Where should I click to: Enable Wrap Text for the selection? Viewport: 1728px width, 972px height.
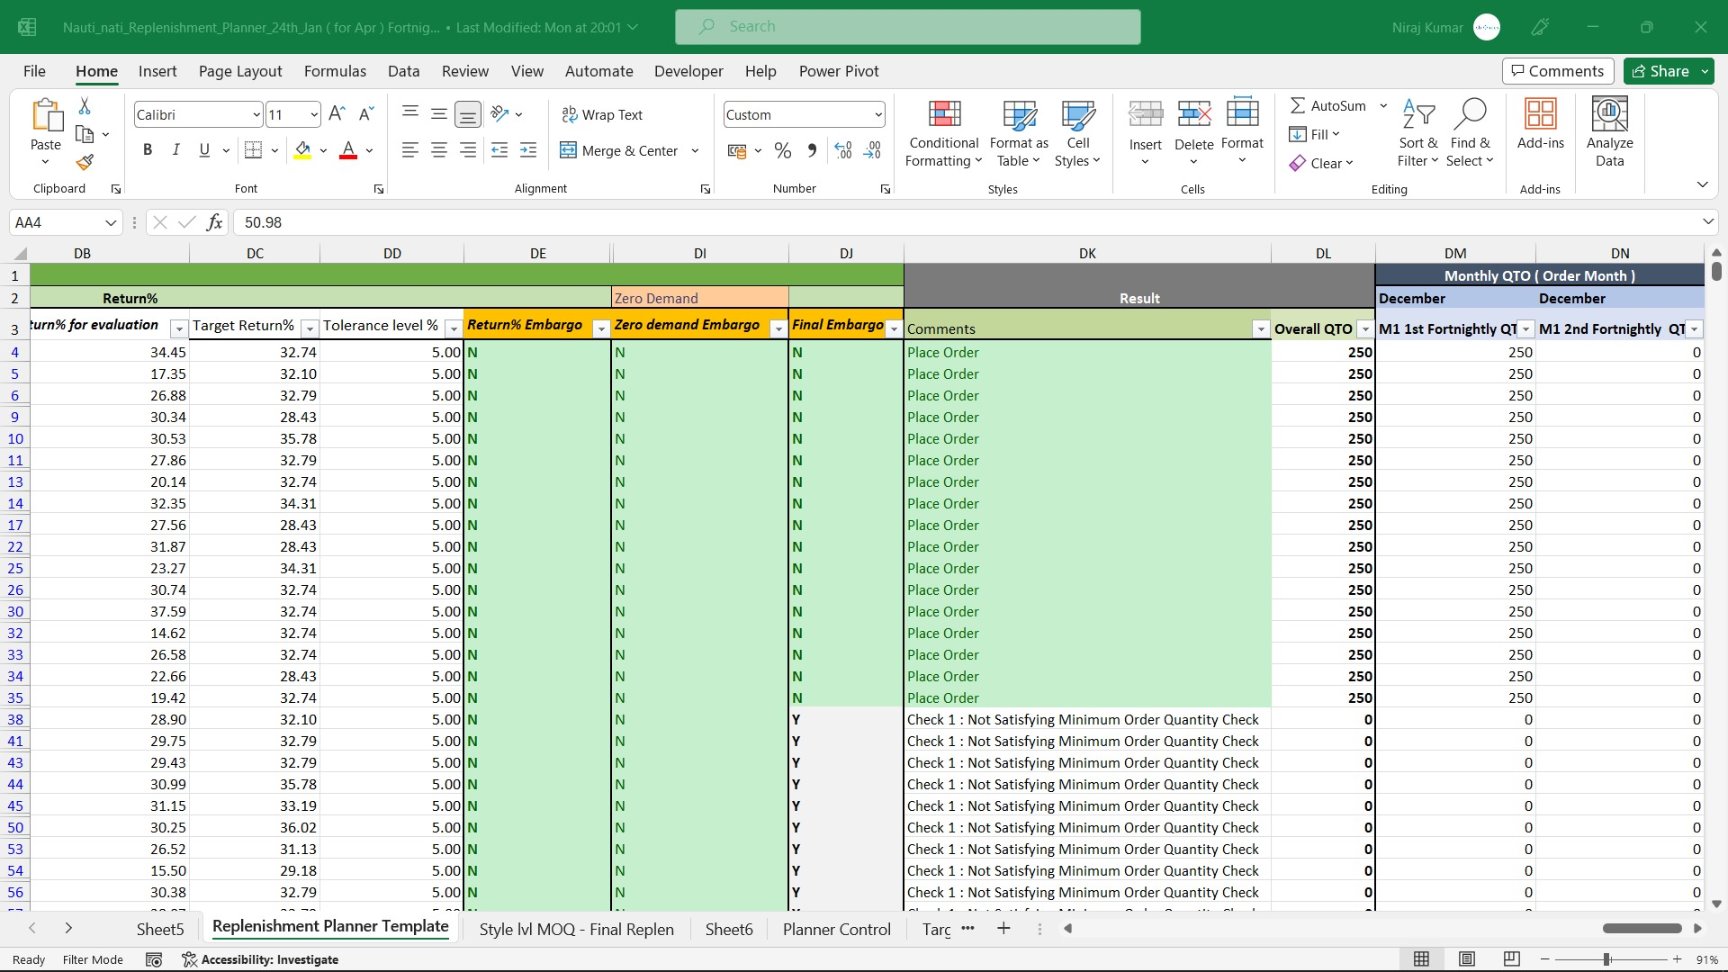click(x=602, y=114)
